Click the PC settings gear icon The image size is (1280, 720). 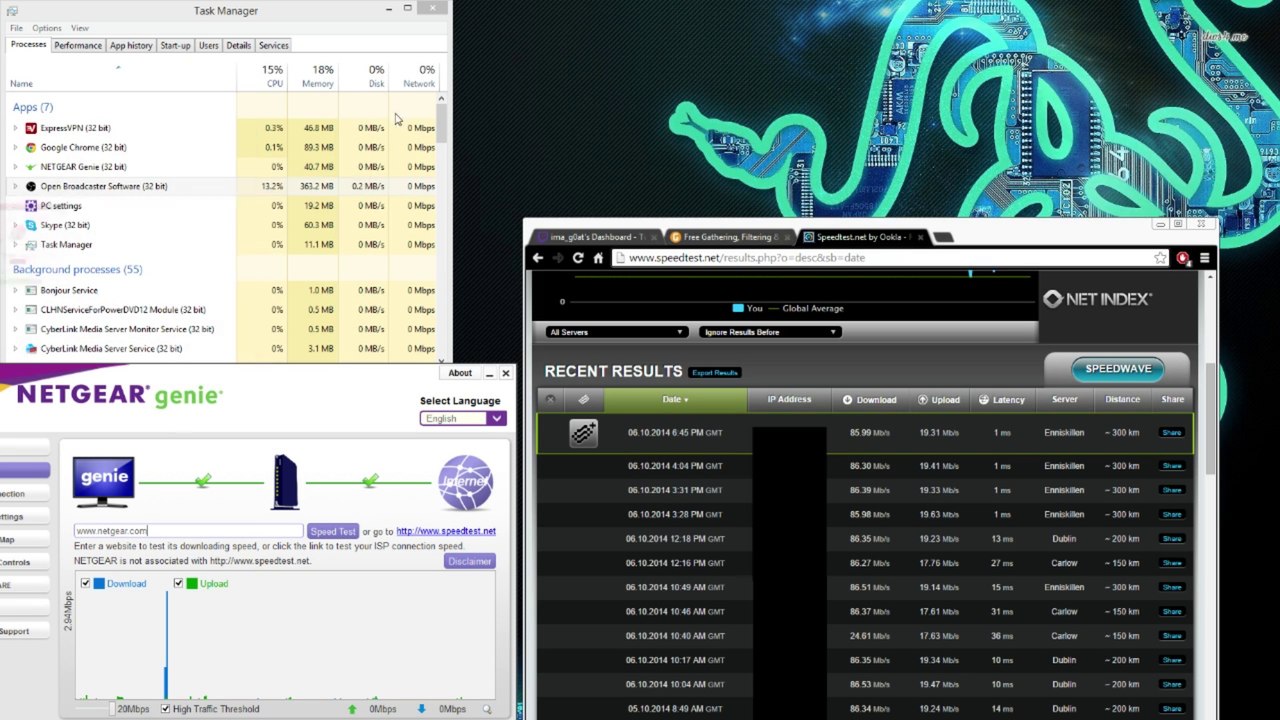(31, 206)
